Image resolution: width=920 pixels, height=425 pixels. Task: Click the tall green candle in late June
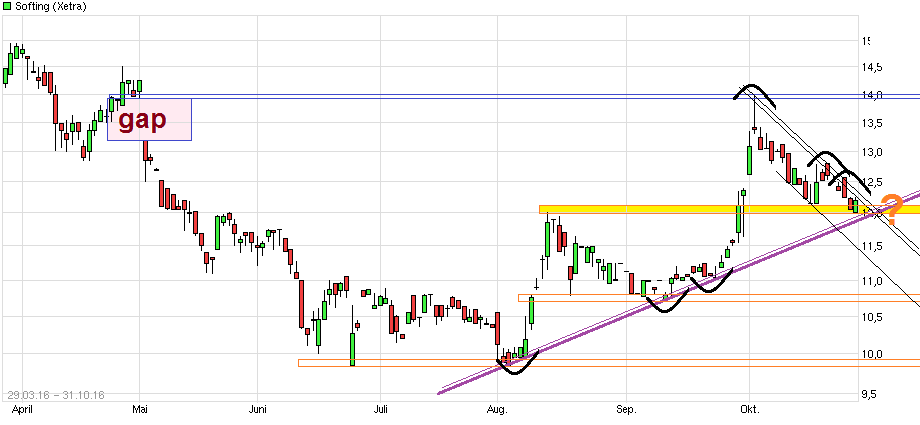pyautogui.click(x=353, y=349)
